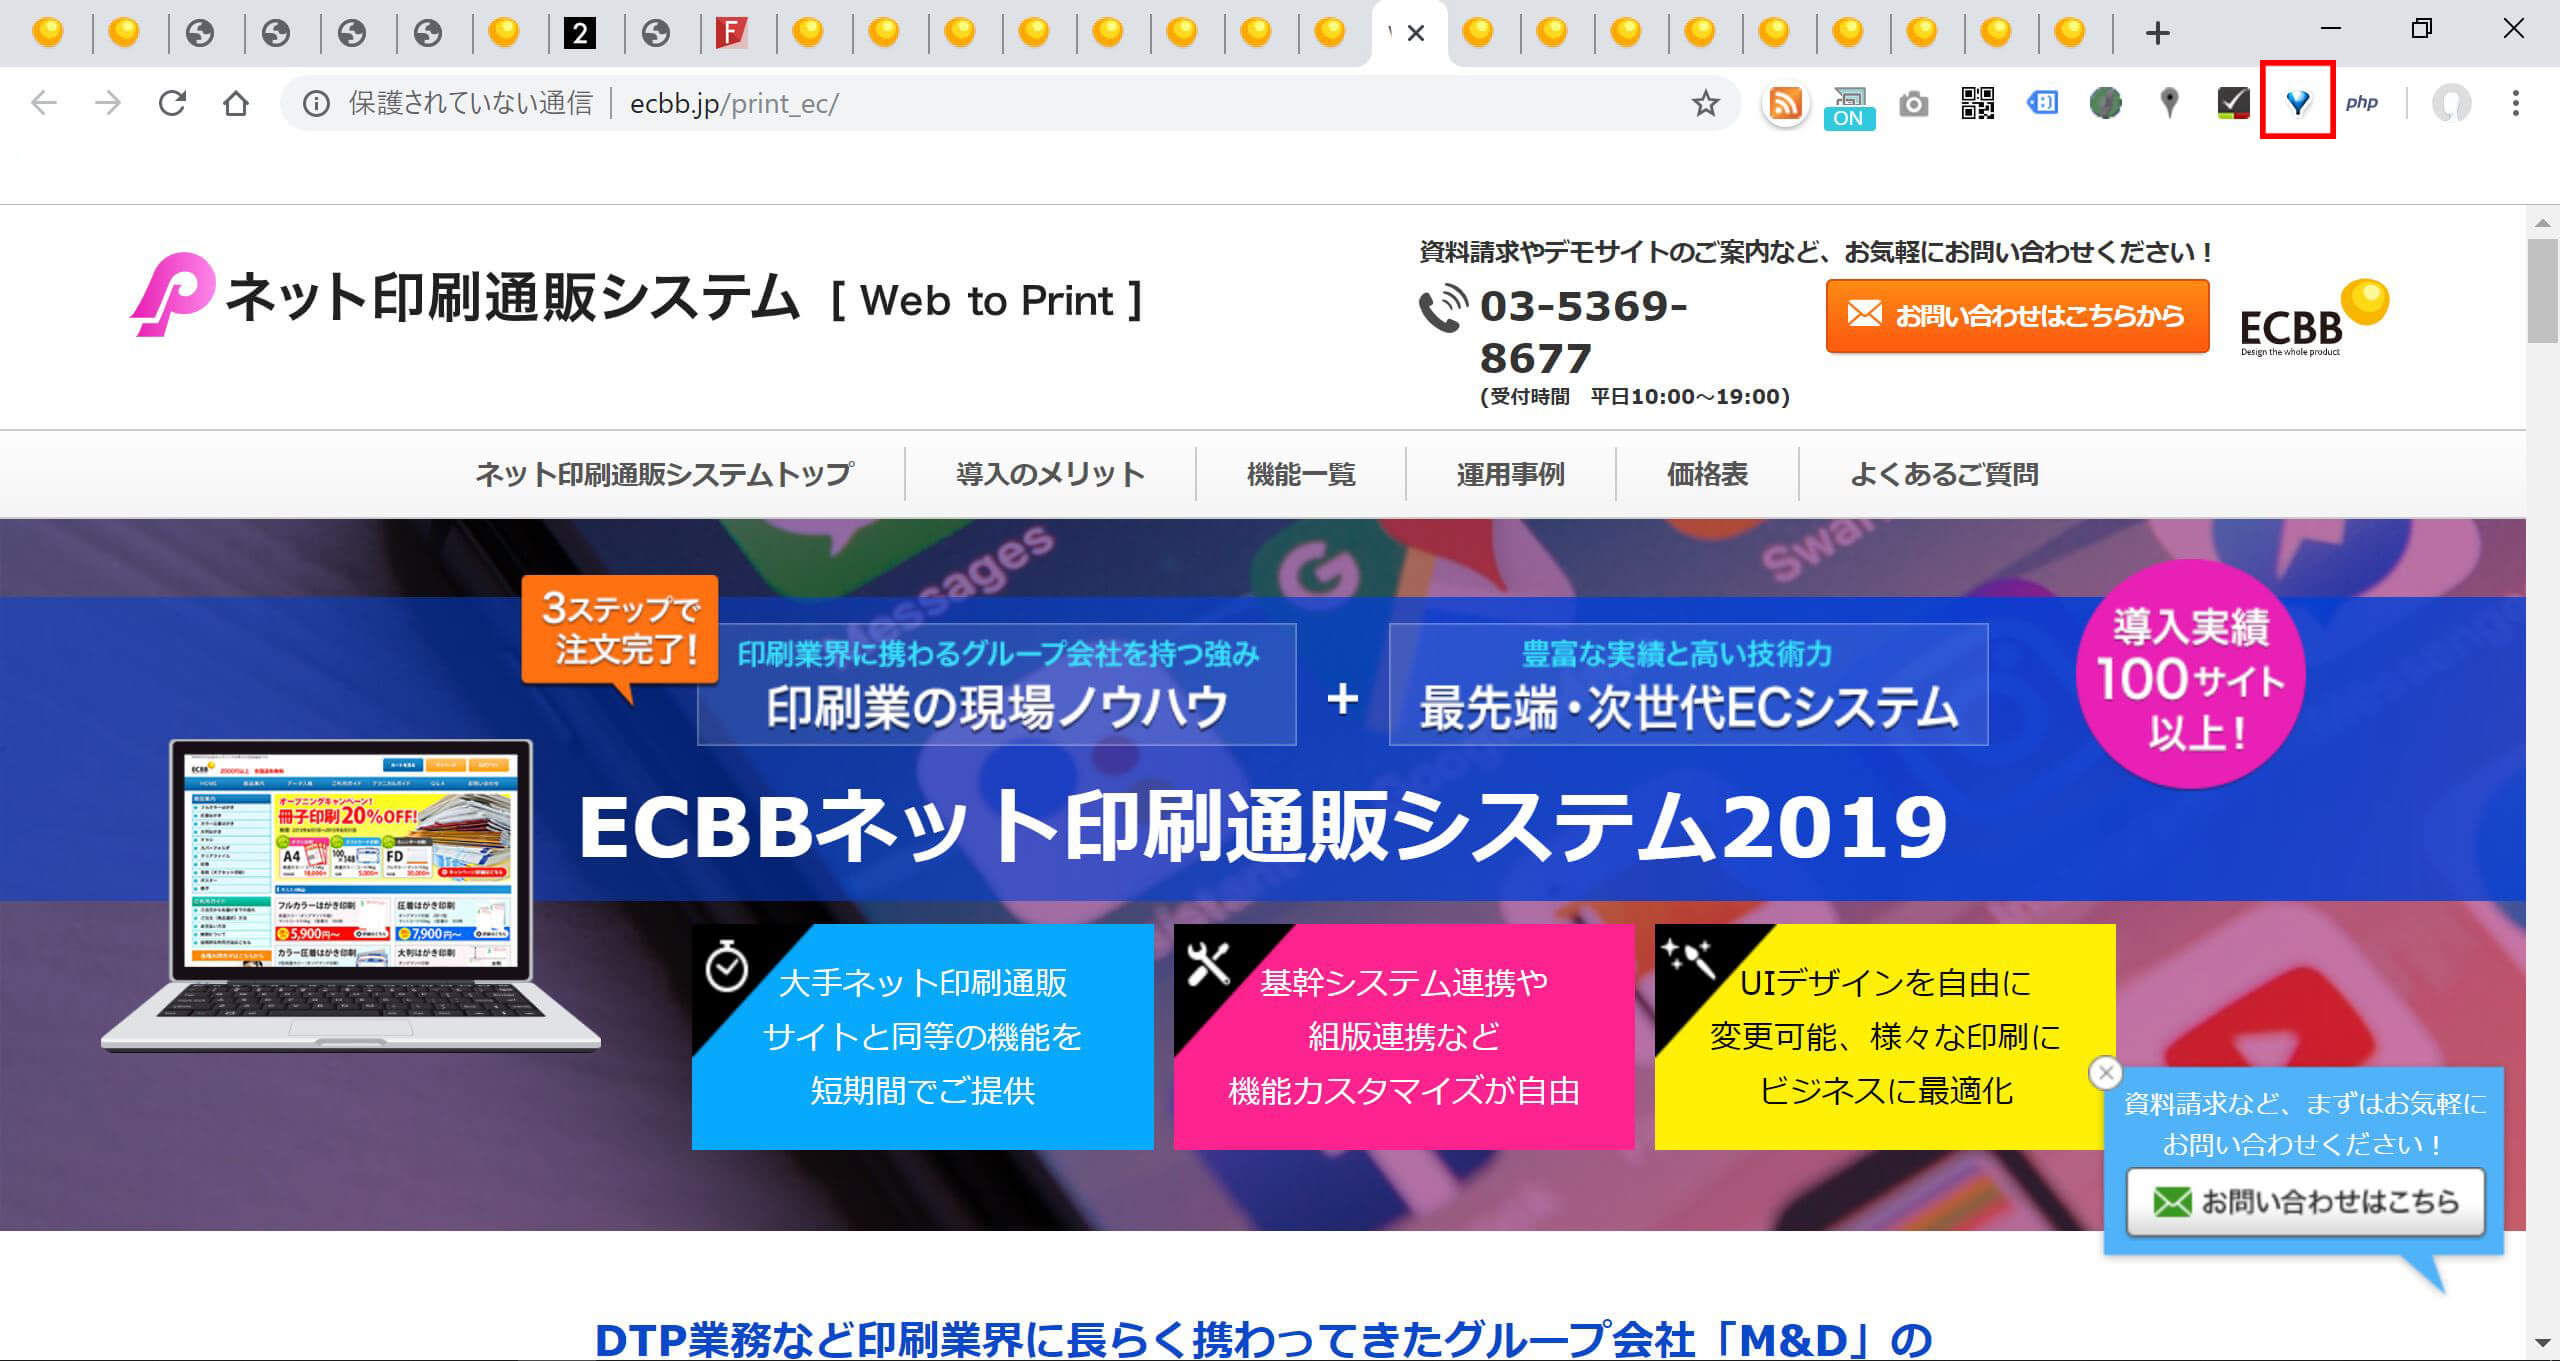Viewport: 2560px width, 1361px height.
Task: Click the red-highlighted blue funnel extension icon
Action: (2297, 102)
